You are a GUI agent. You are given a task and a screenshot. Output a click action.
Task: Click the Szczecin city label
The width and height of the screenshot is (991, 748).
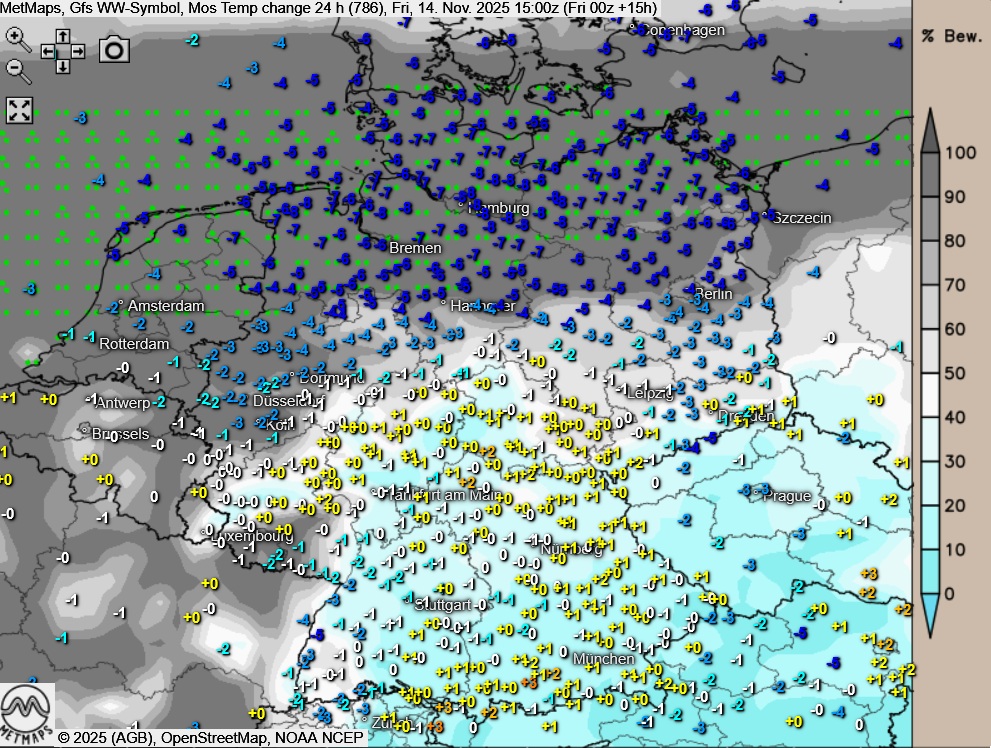802,217
